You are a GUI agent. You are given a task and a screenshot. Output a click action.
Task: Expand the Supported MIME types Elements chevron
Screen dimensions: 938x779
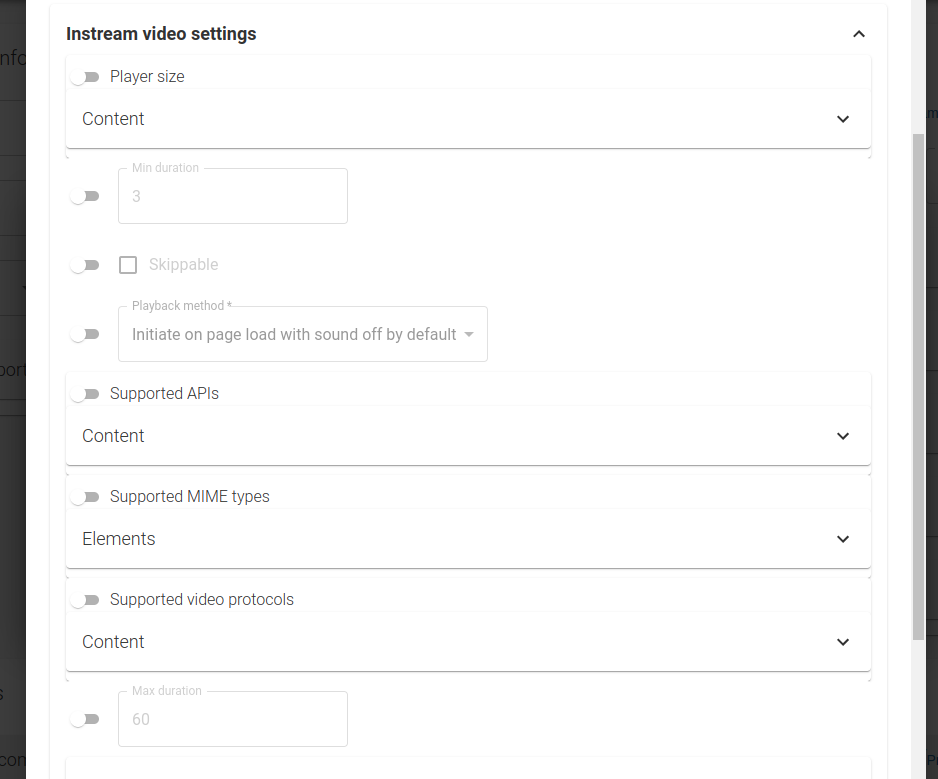tap(843, 539)
